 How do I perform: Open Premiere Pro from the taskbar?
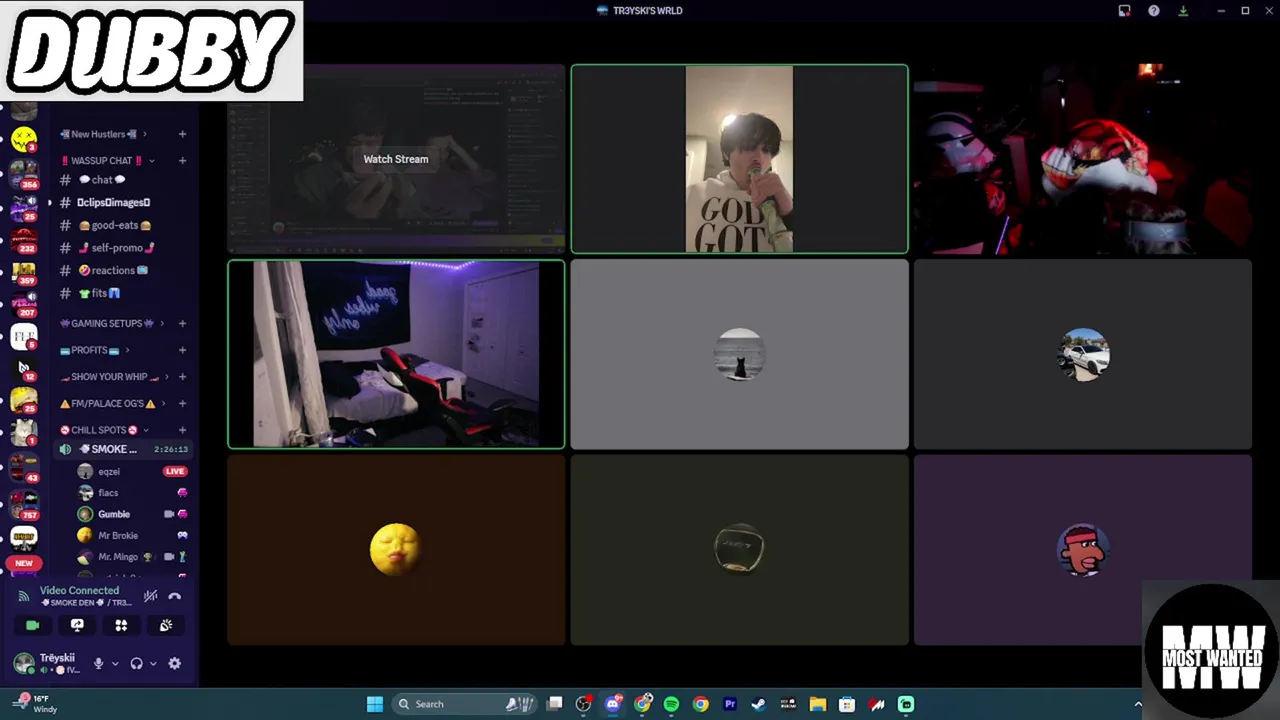[x=730, y=704]
